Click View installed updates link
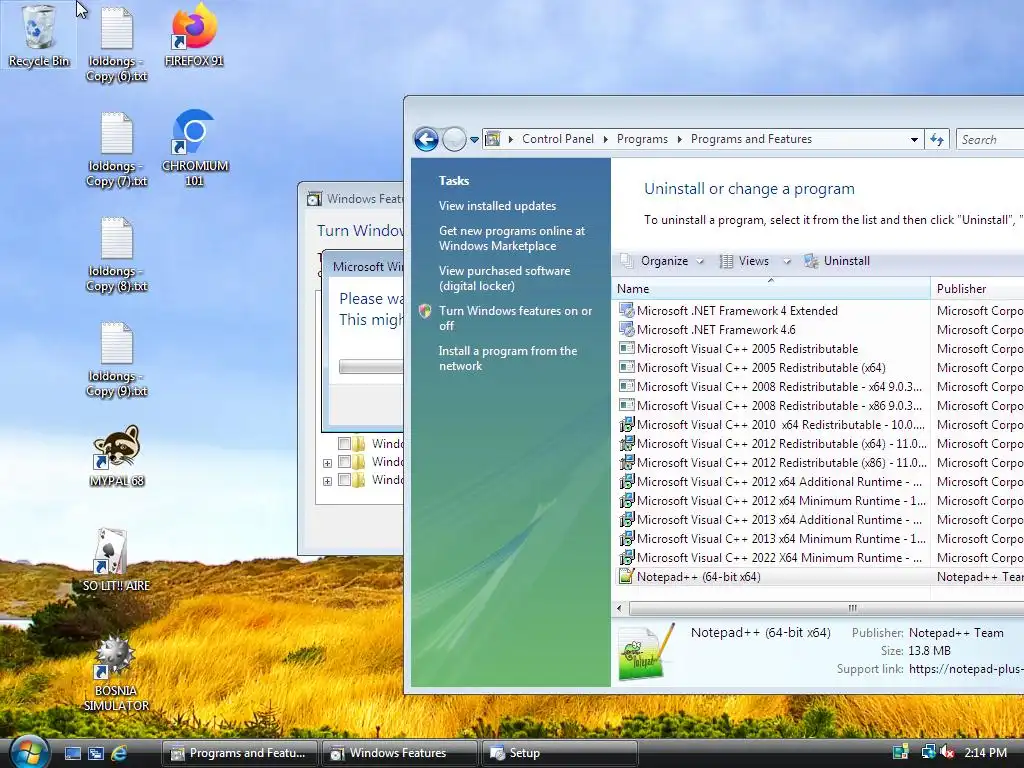The image size is (1024, 768). (x=498, y=206)
